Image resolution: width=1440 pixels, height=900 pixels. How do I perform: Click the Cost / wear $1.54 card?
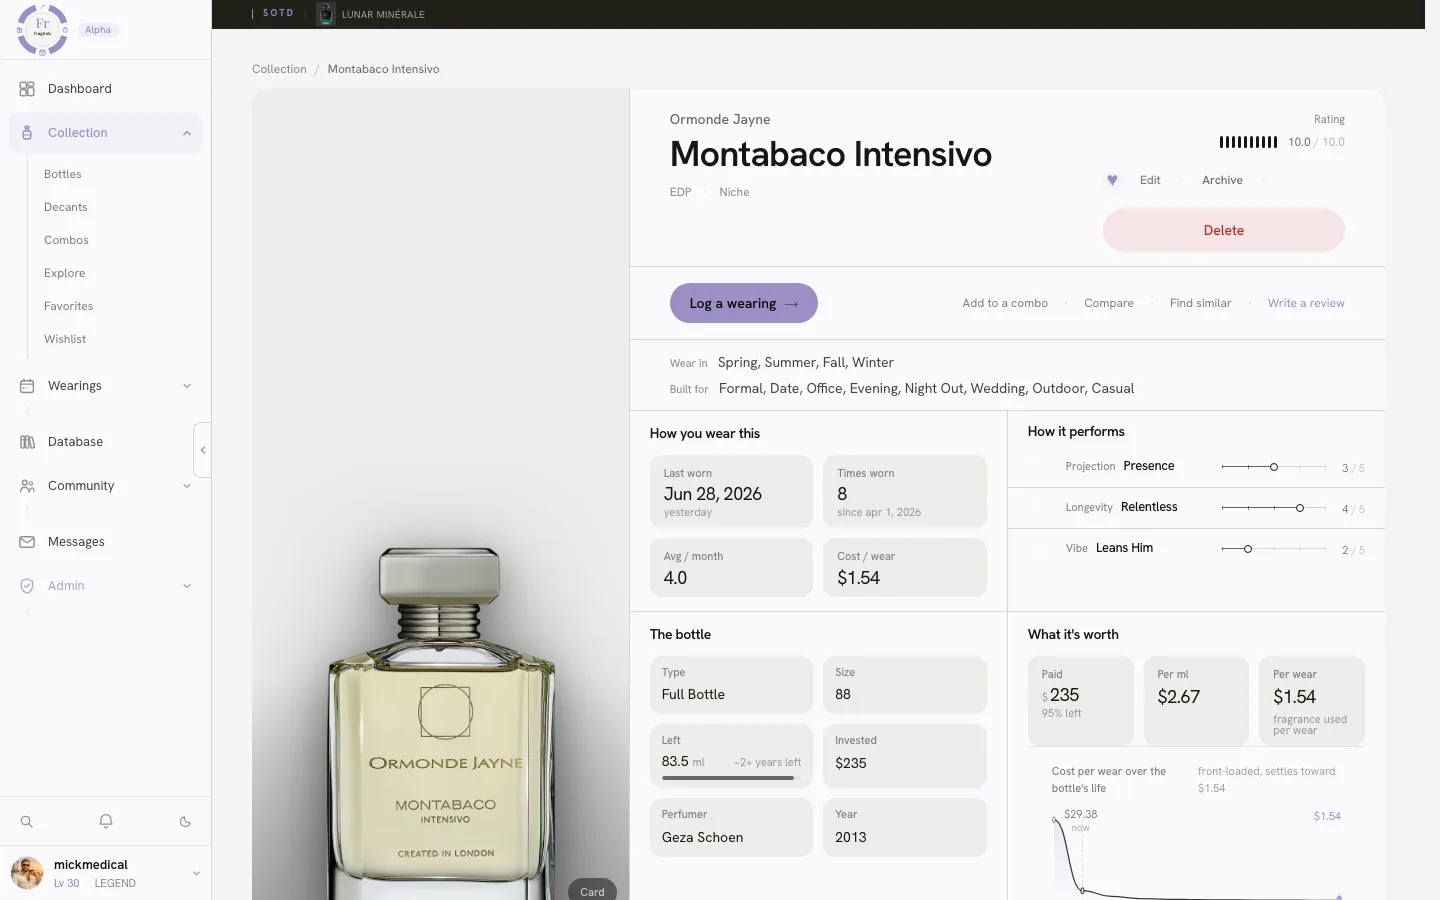905,568
